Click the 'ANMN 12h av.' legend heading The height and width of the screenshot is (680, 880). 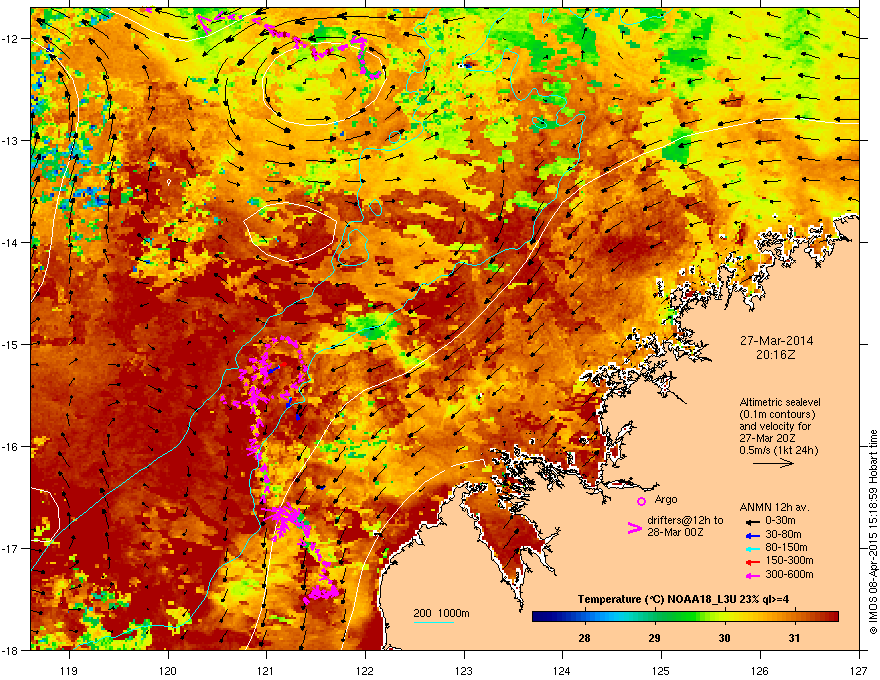point(774,507)
